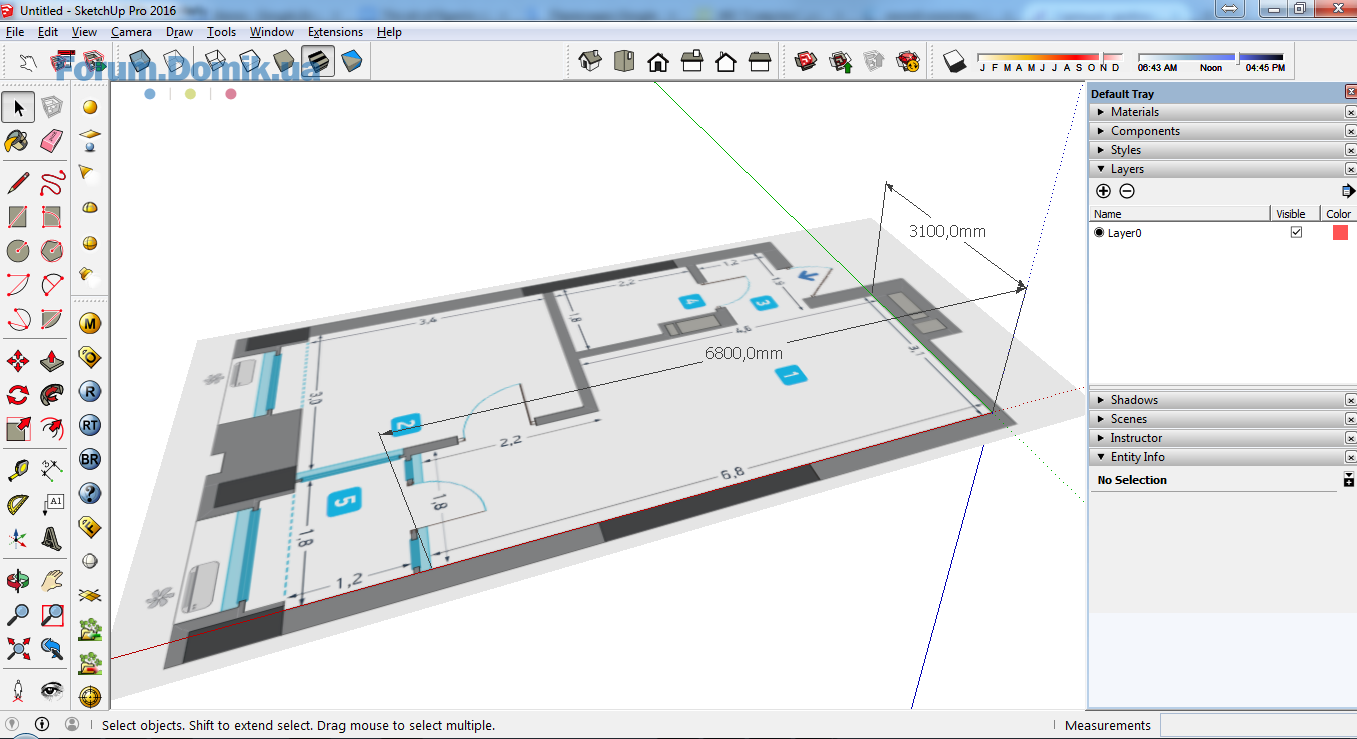Select the Text label tool
Screen dimensions: 1357x739
(52, 504)
